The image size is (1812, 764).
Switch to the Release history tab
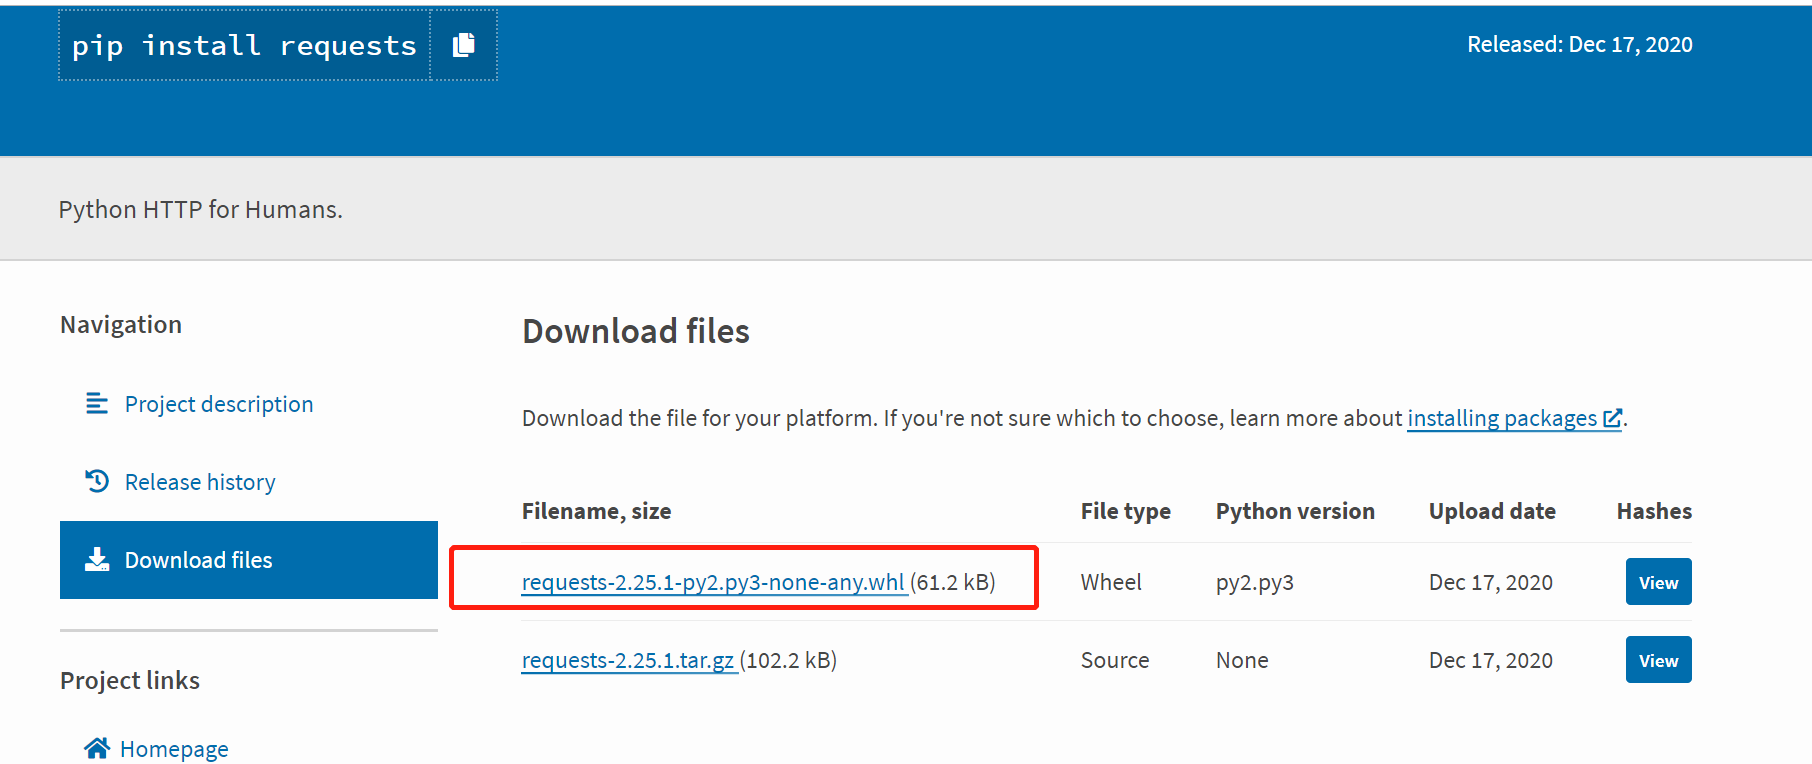click(199, 482)
